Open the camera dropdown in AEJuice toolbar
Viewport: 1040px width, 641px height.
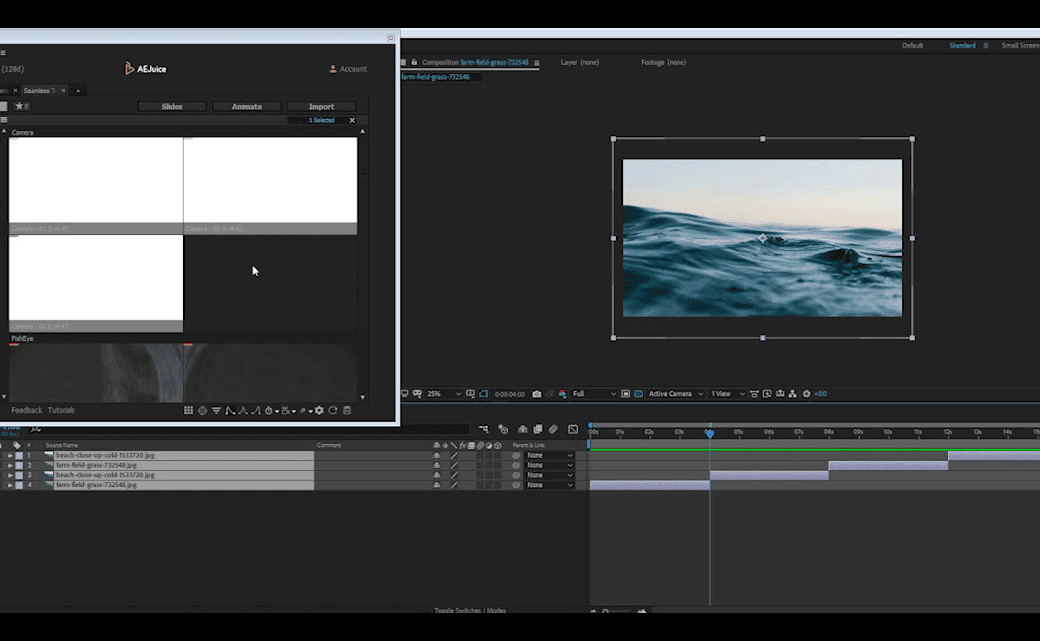pyautogui.click(x=289, y=411)
